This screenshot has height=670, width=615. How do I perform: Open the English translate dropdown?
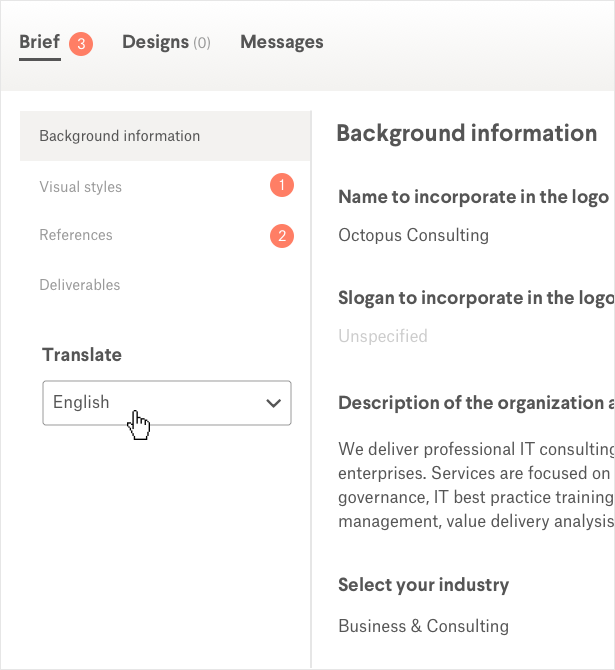point(150,403)
